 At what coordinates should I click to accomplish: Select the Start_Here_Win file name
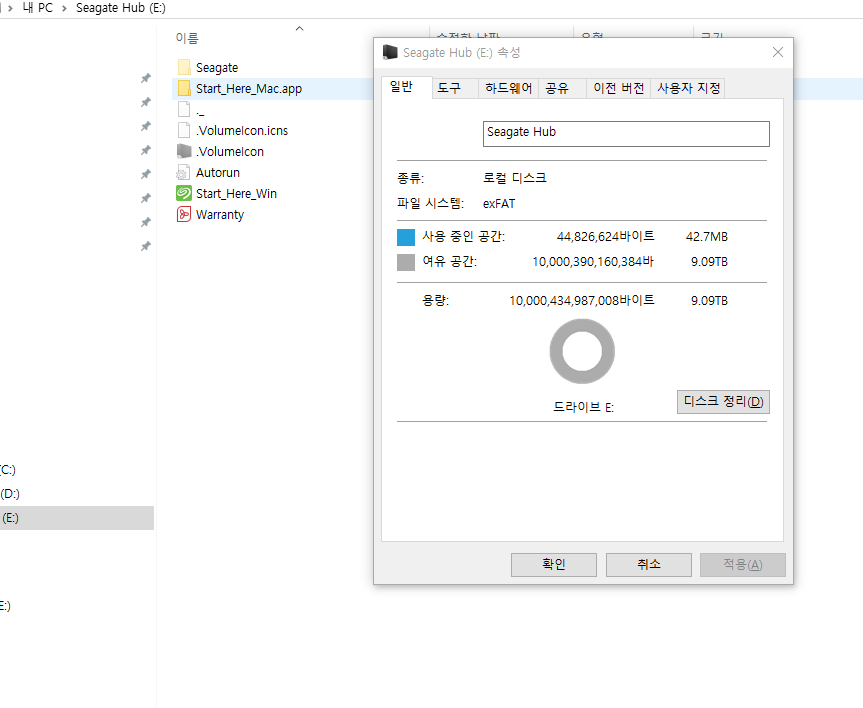click(x=236, y=193)
